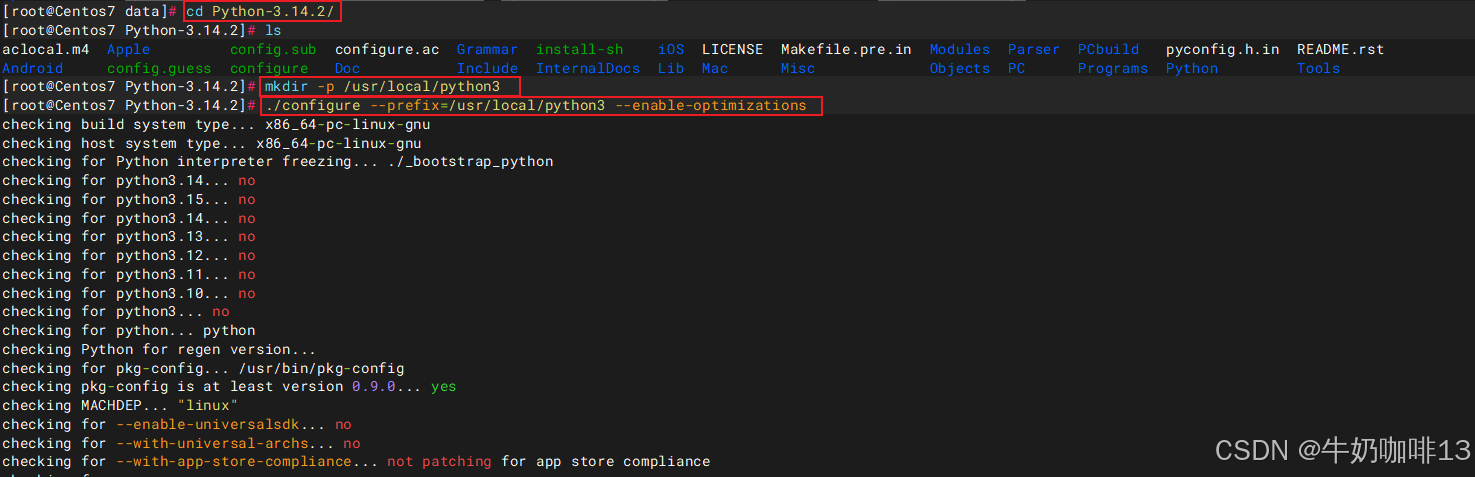Click the version number 0.9.0
The height and width of the screenshot is (477, 1475).
pyautogui.click(x=373, y=386)
